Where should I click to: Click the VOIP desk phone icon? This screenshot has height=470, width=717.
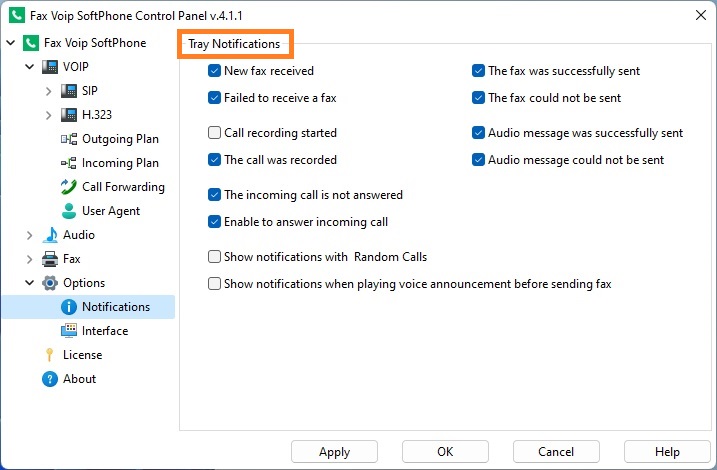[x=50, y=67]
